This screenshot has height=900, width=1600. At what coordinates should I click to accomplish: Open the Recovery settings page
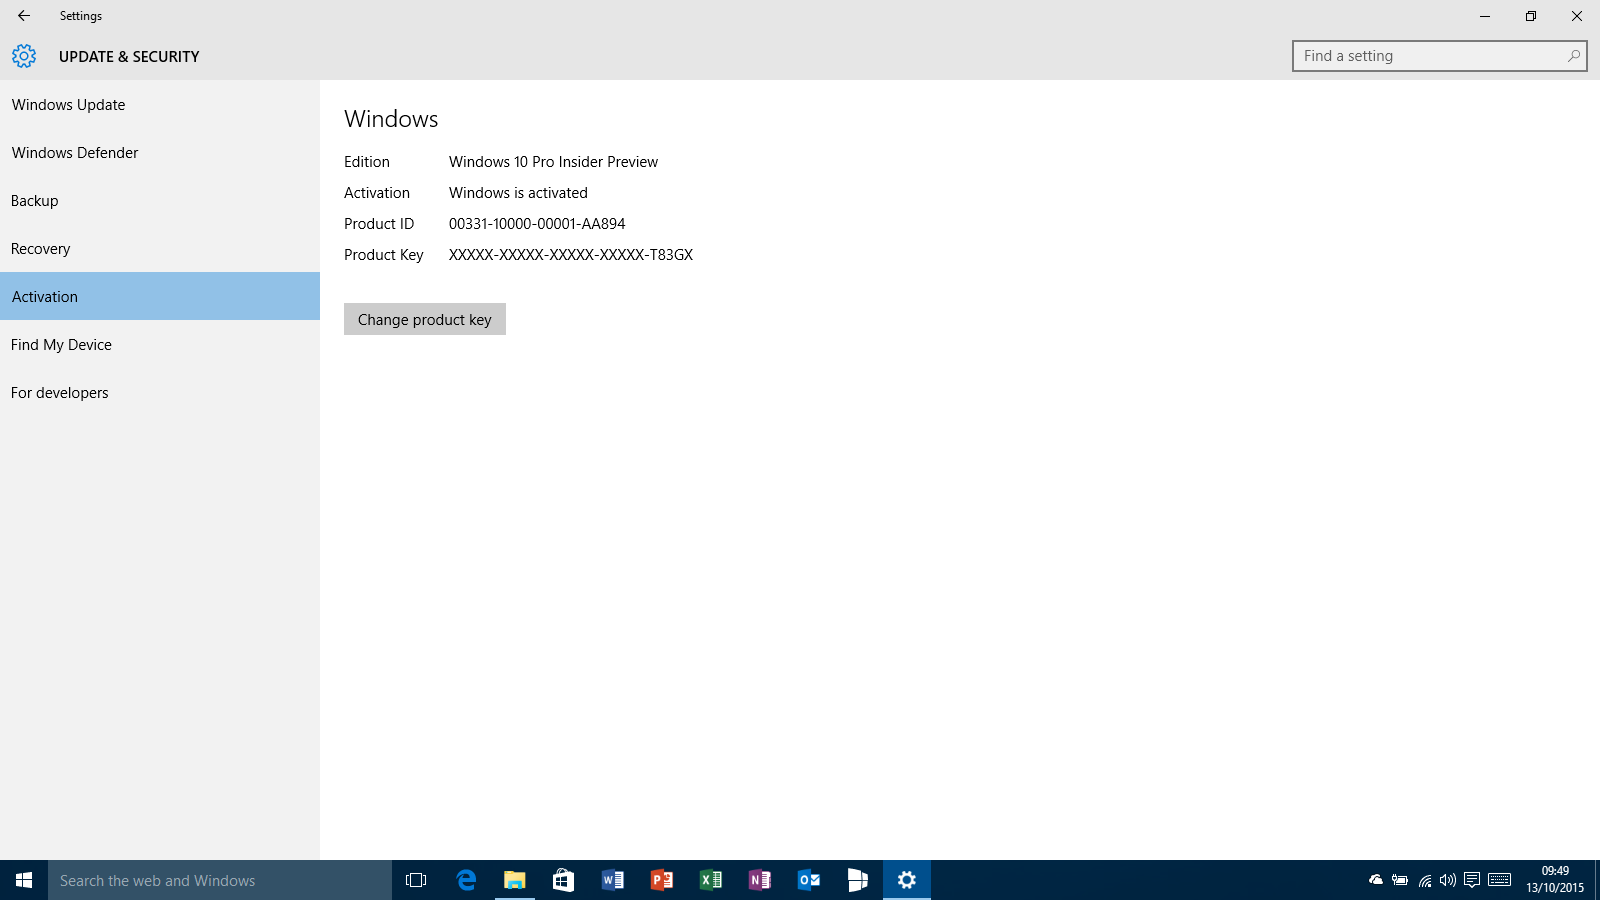click(160, 248)
